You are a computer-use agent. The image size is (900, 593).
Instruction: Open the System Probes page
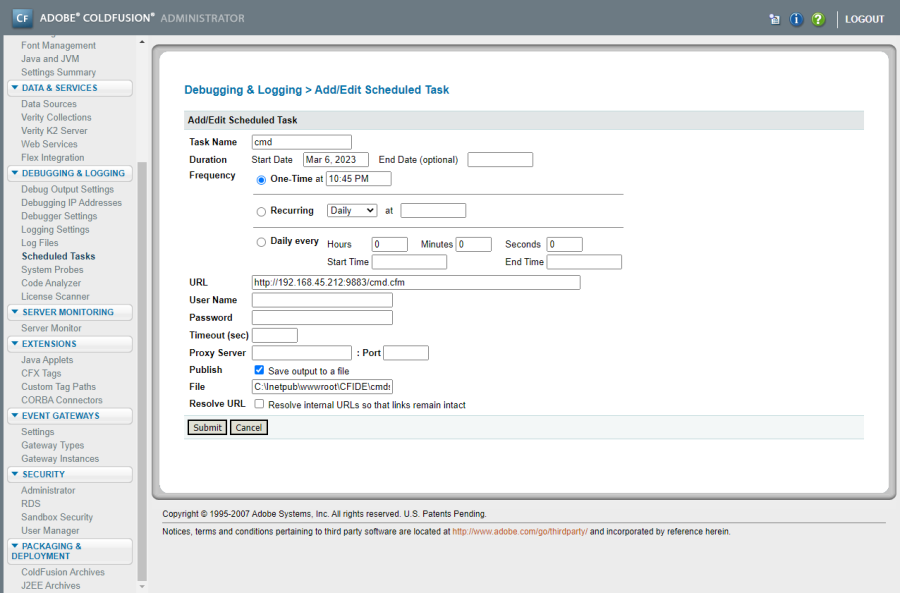pos(52,269)
